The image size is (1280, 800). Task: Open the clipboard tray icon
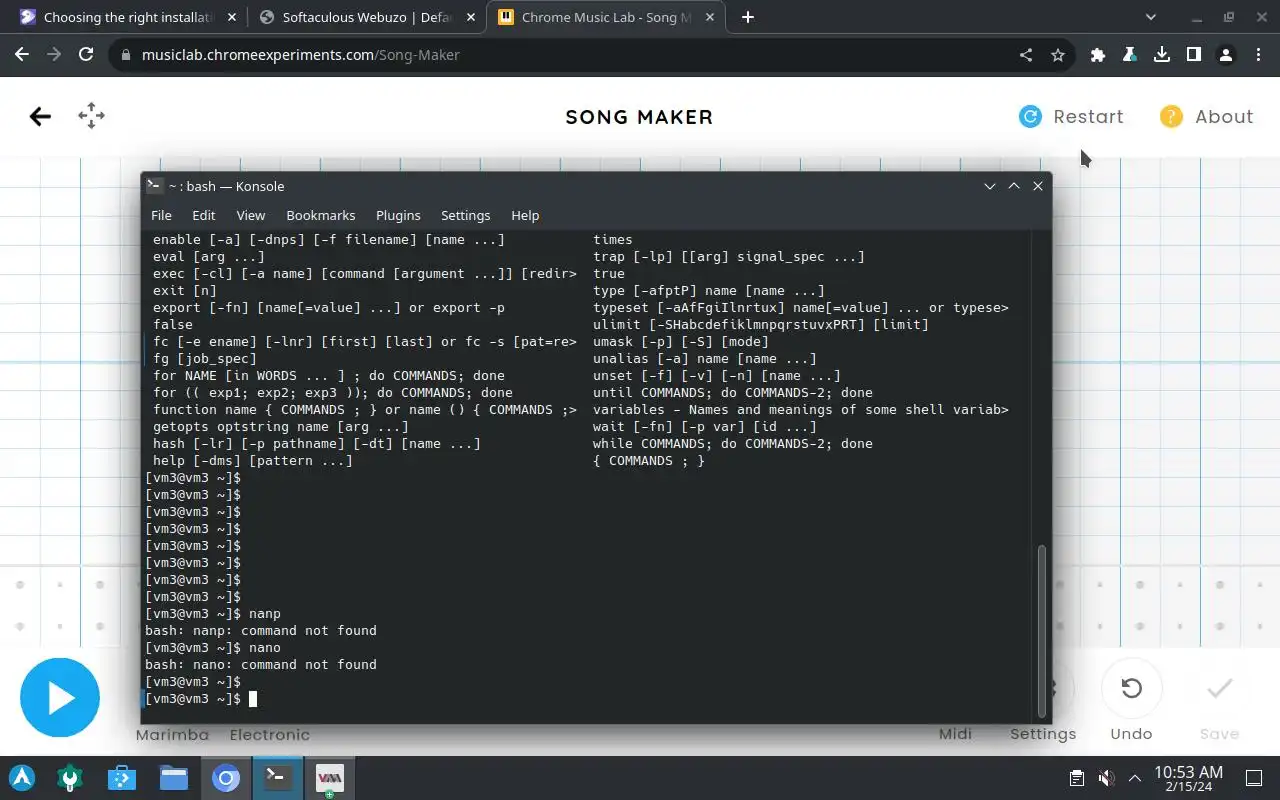pyautogui.click(x=1077, y=778)
